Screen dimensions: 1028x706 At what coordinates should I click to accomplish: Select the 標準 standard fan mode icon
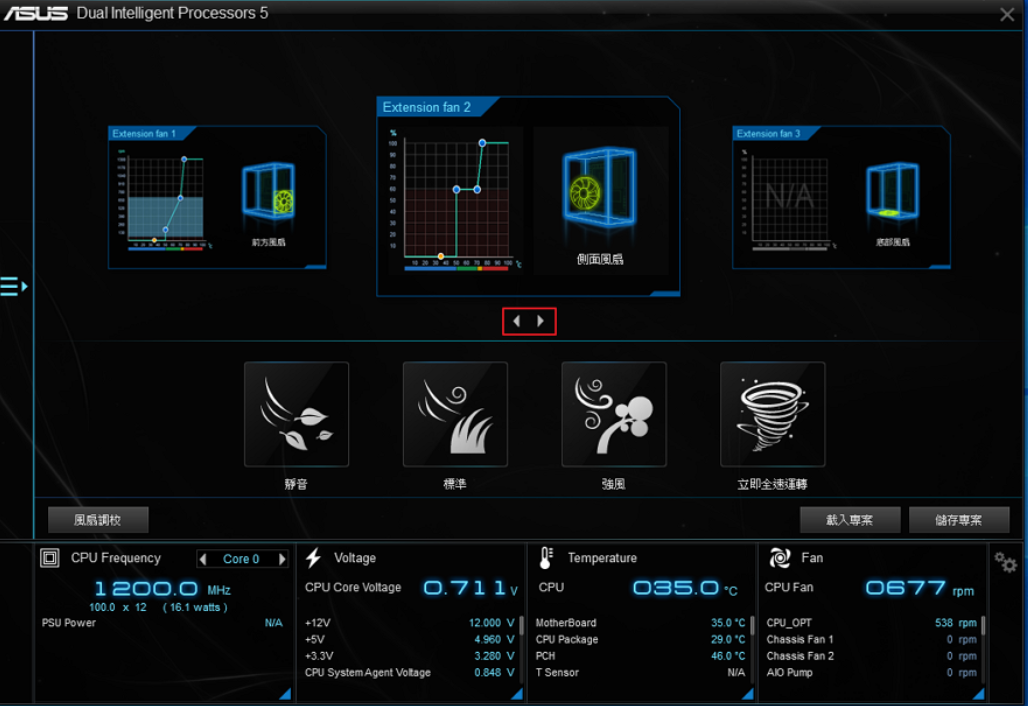(x=455, y=414)
